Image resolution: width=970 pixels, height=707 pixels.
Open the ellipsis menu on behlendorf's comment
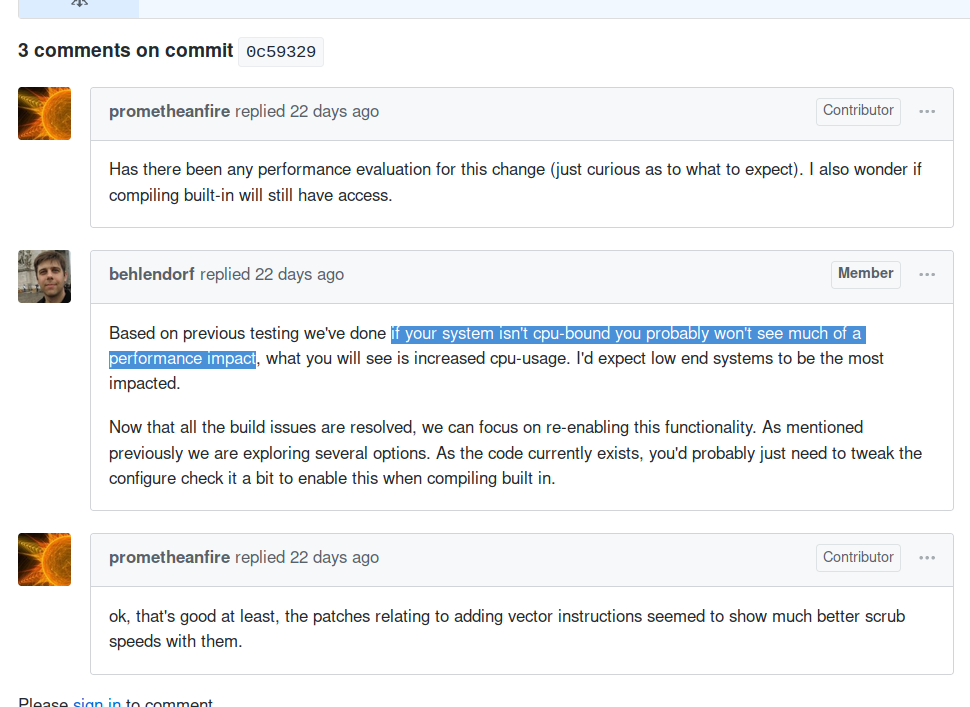927,274
